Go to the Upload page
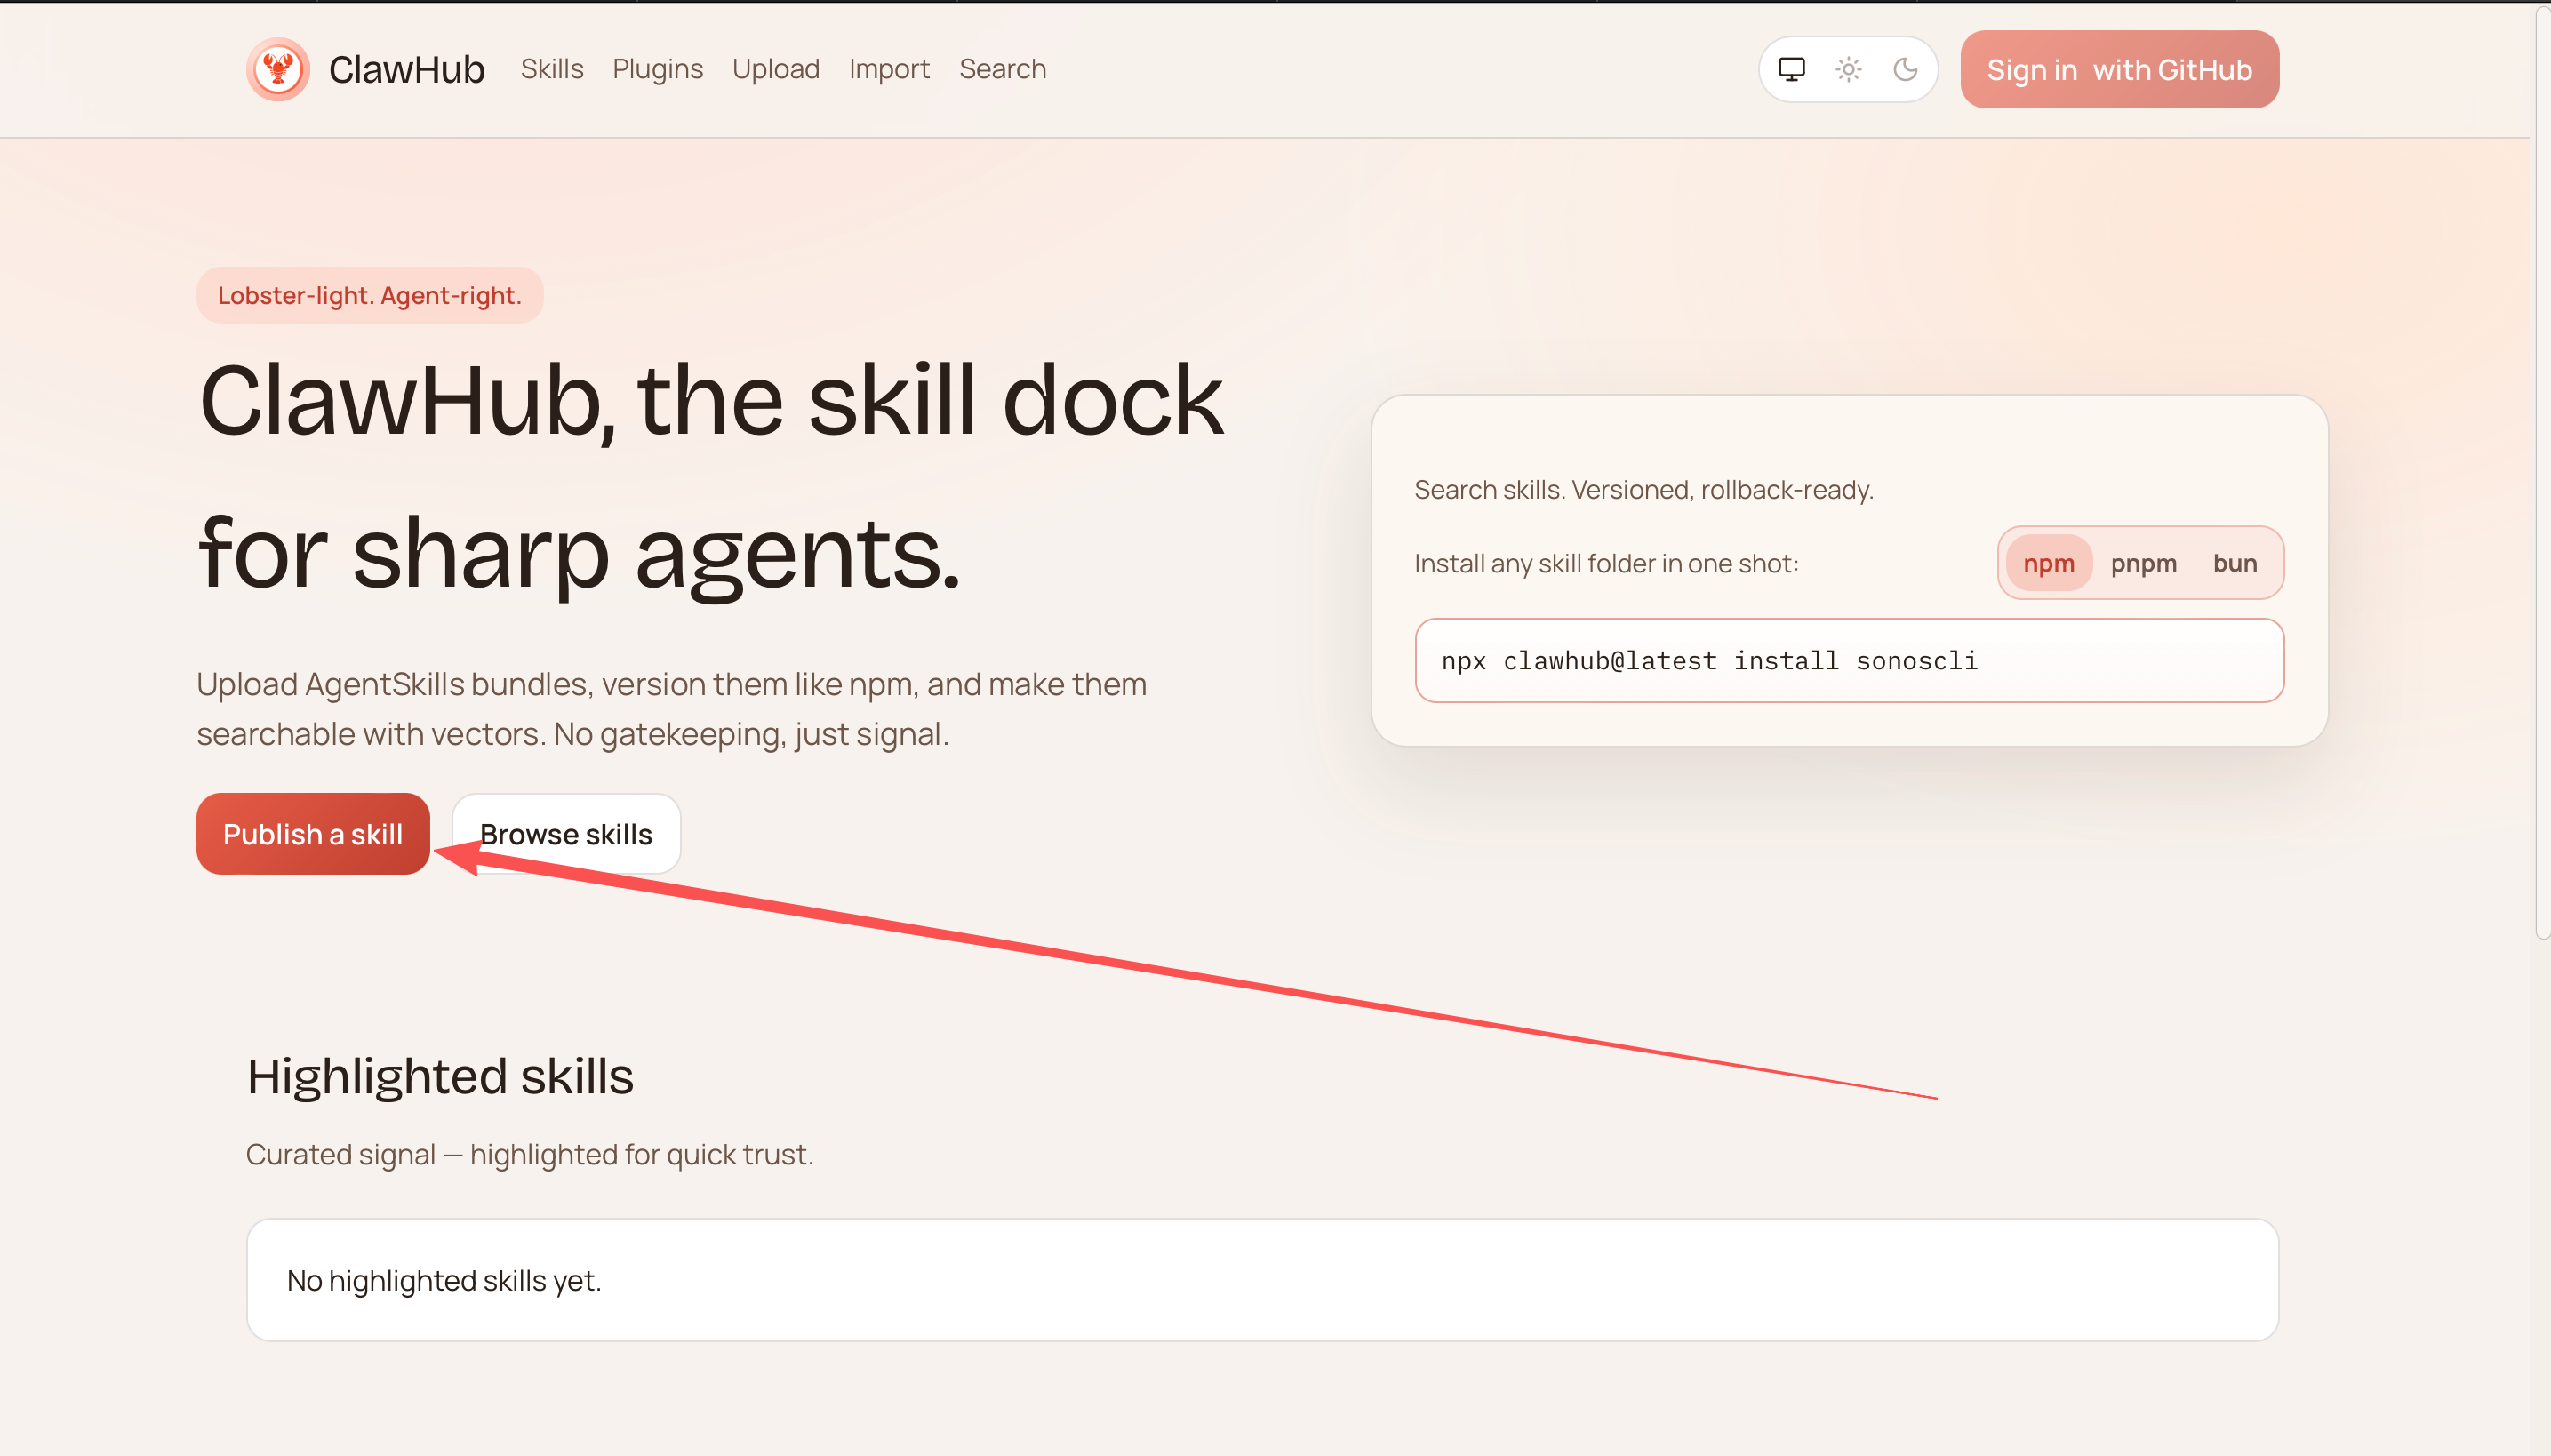2551x1456 pixels. tap(775, 69)
